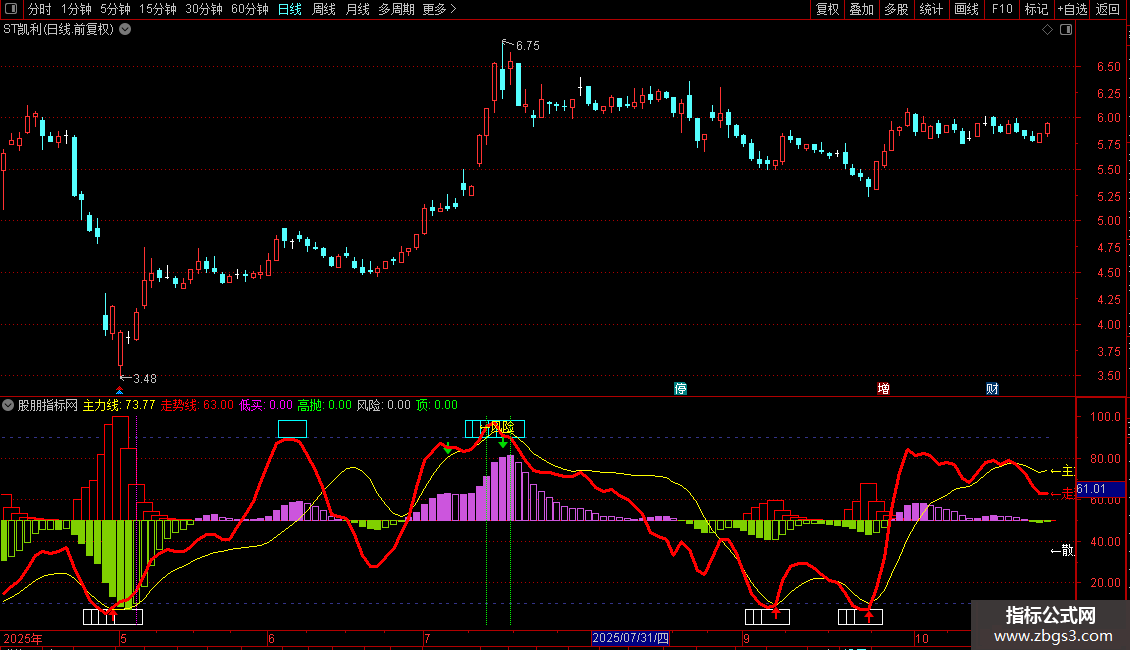Click the 2025/07/31 date marker on timeline
This screenshot has width=1130, height=650.
[x=634, y=637]
